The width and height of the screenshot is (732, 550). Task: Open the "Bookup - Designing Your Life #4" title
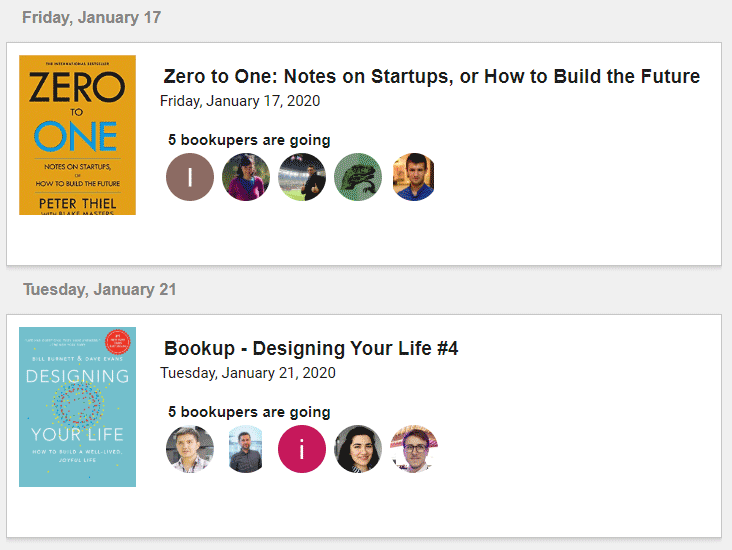[311, 349]
